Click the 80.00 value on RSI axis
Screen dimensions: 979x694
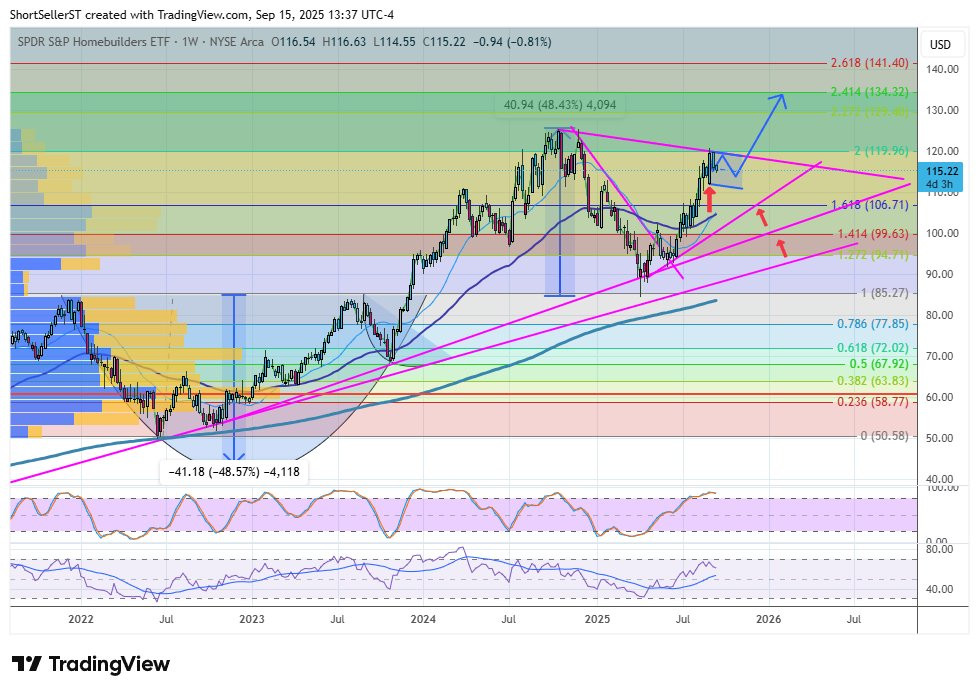939,549
